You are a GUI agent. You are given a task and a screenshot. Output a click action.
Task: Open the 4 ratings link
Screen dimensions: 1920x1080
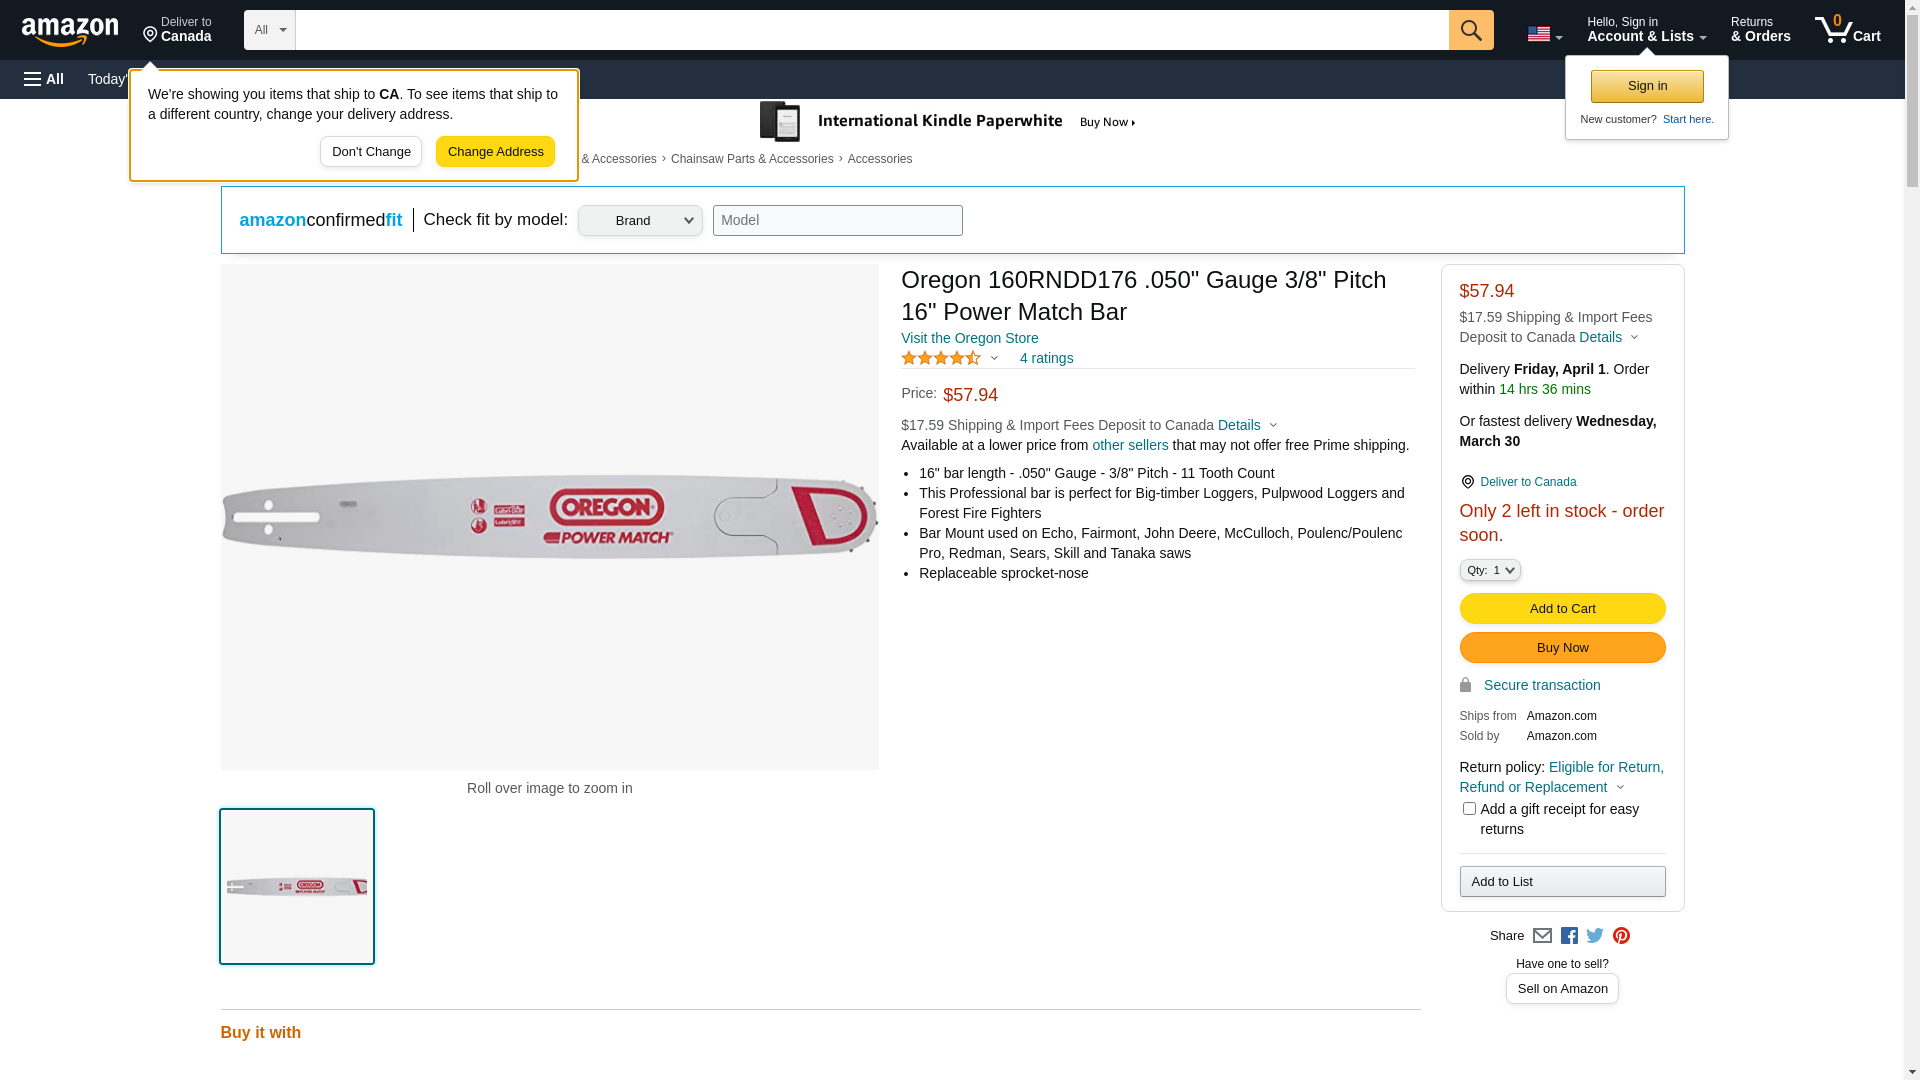coord(1046,358)
